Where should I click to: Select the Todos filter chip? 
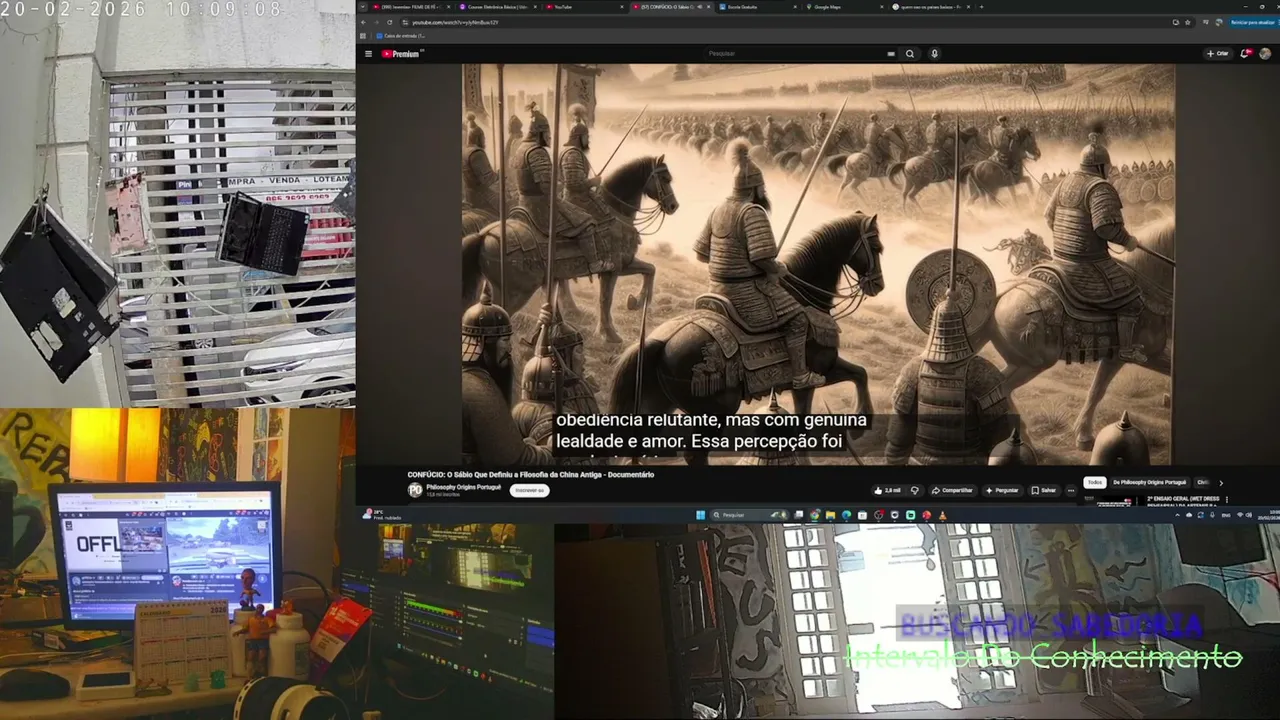[x=1095, y=482]
